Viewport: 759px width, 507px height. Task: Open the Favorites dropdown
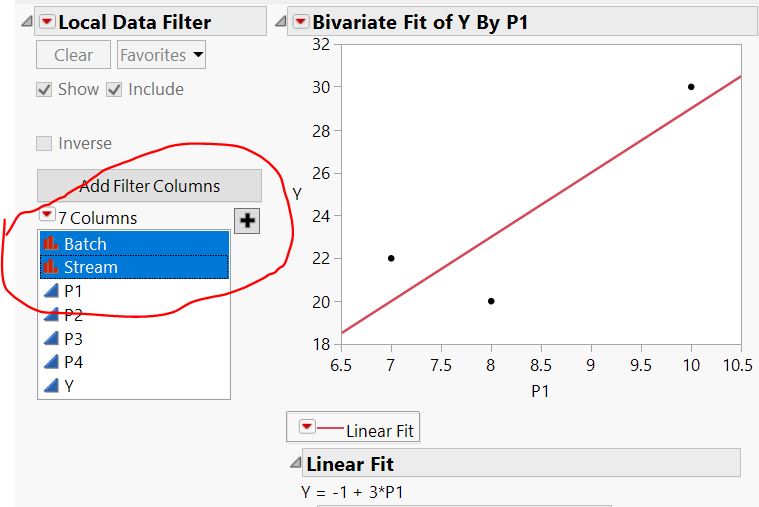point(161,55)
